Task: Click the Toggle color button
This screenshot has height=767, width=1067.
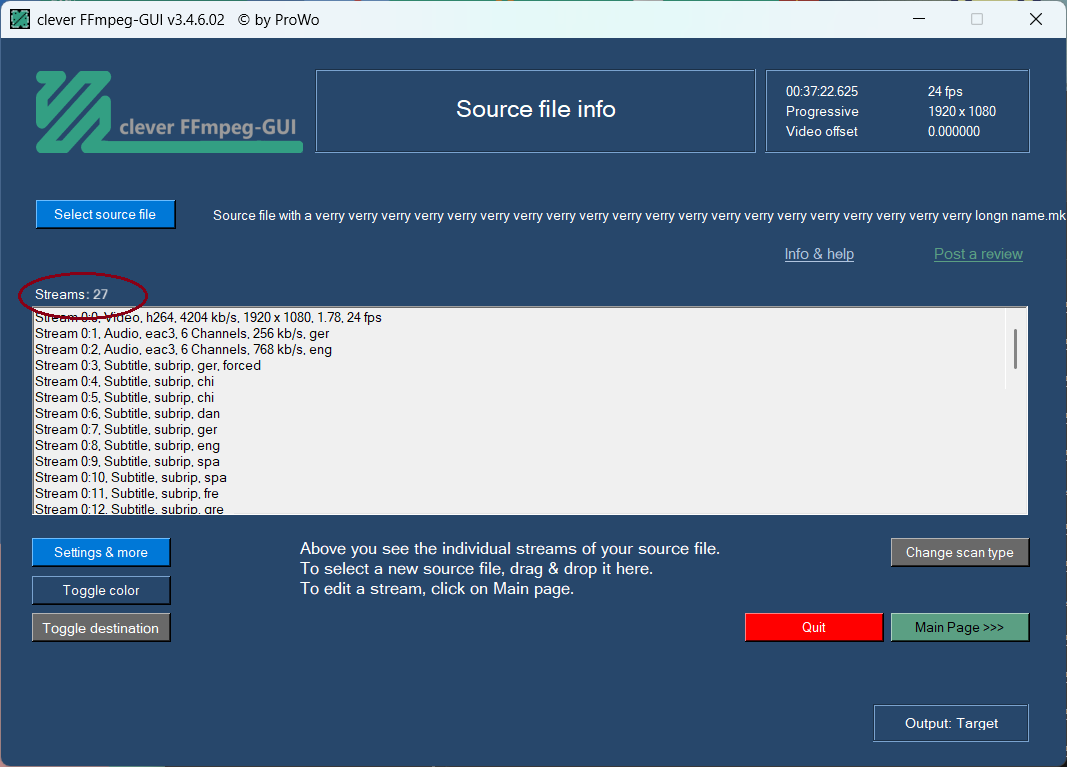Action: 101,591
